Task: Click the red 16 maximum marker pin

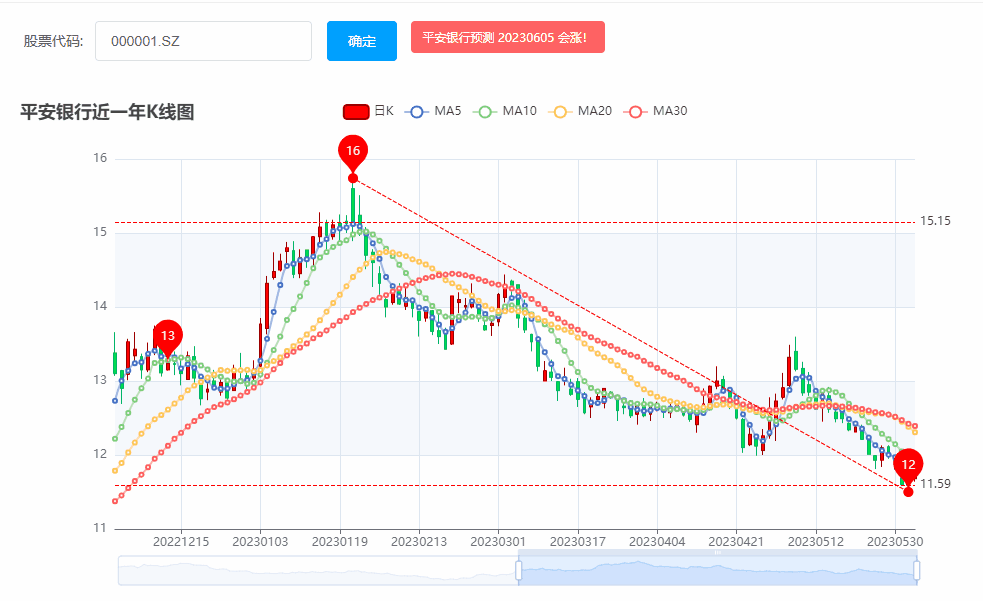Action: coord(353,152)
